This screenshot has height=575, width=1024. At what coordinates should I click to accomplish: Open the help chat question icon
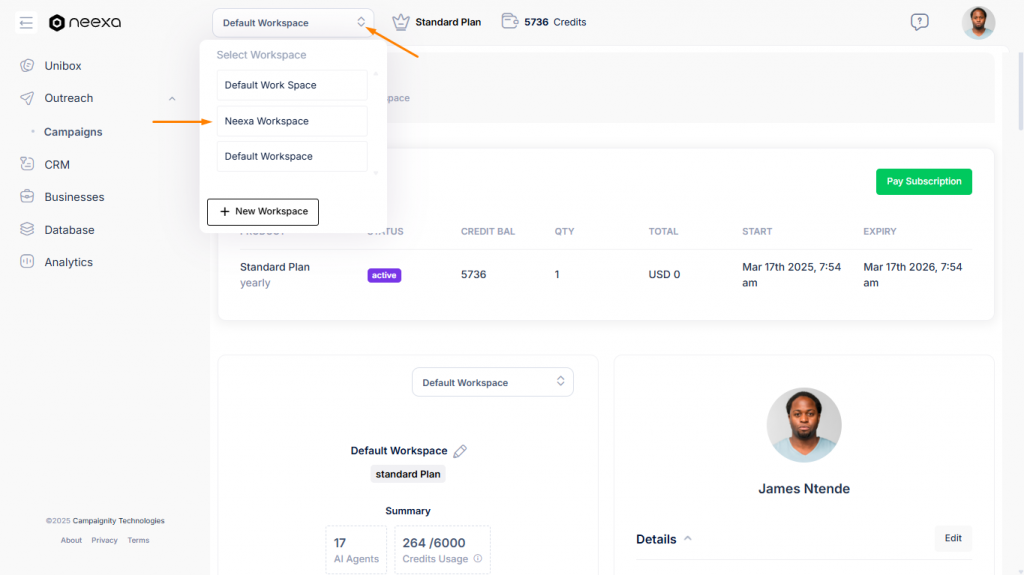click(919, 22)
